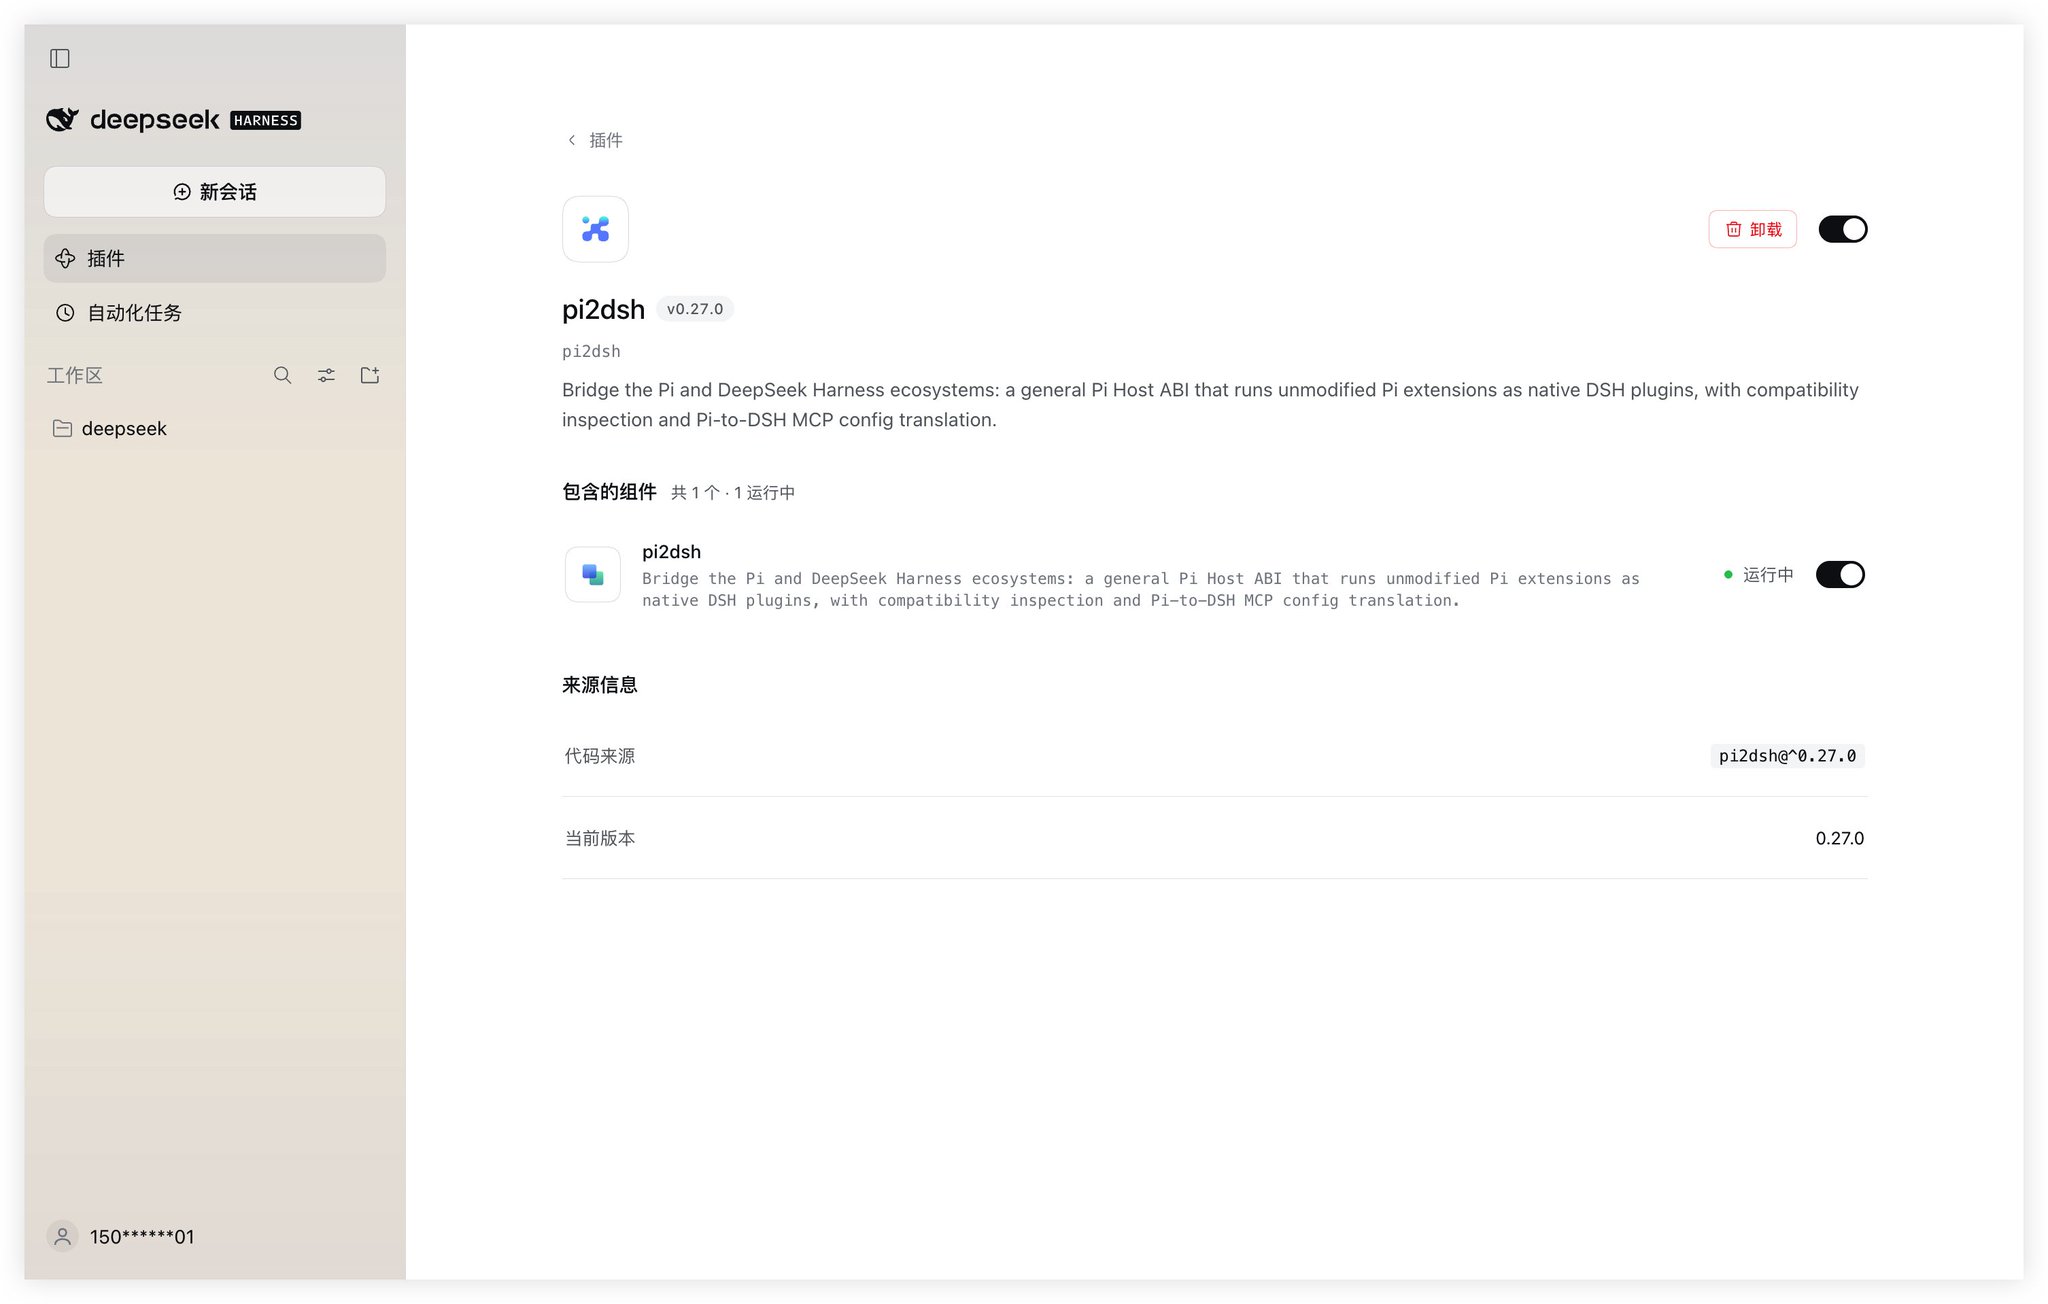
Task: Click the pi2dsh@^0.27.0 code source value
Action: (x=1787, y=756)
